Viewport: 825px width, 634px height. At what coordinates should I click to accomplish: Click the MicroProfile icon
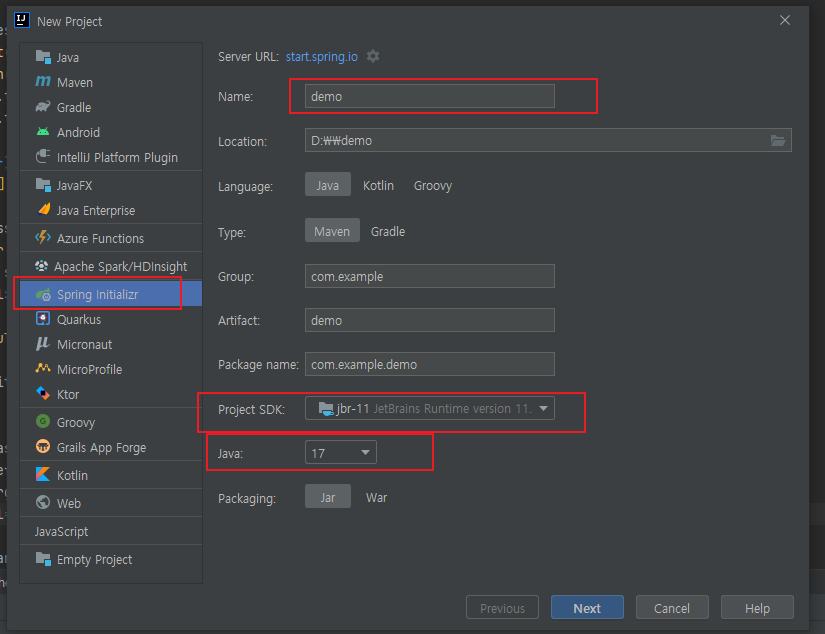43,368
